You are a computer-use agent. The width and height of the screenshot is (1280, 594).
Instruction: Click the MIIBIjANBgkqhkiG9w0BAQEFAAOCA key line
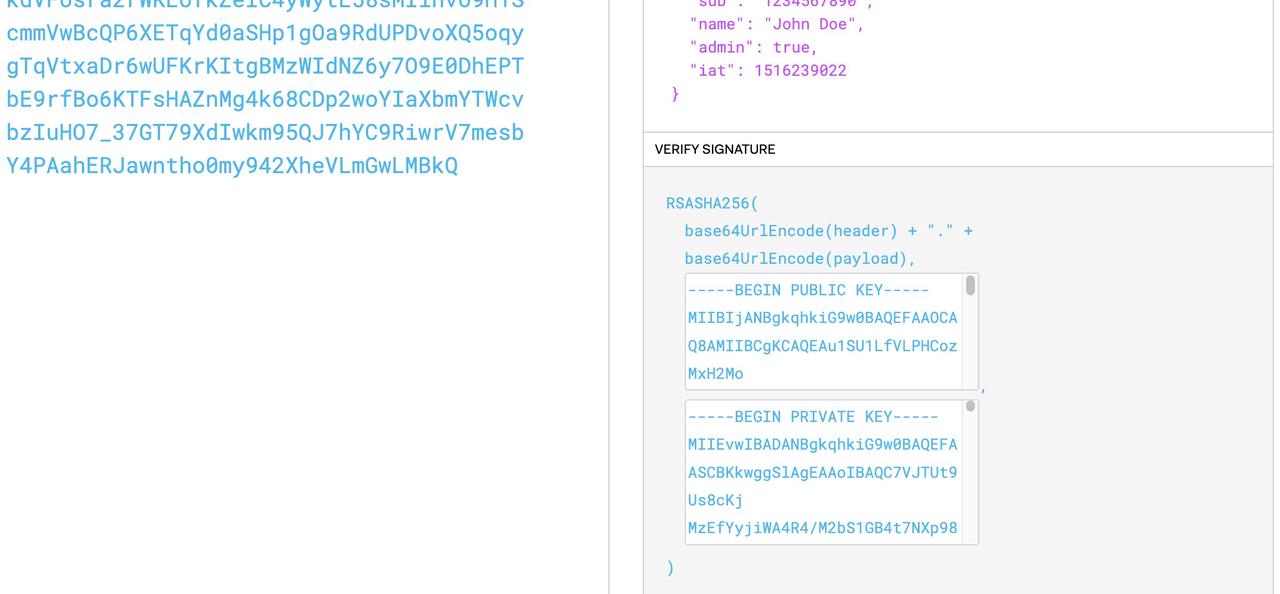pos(822,316)
